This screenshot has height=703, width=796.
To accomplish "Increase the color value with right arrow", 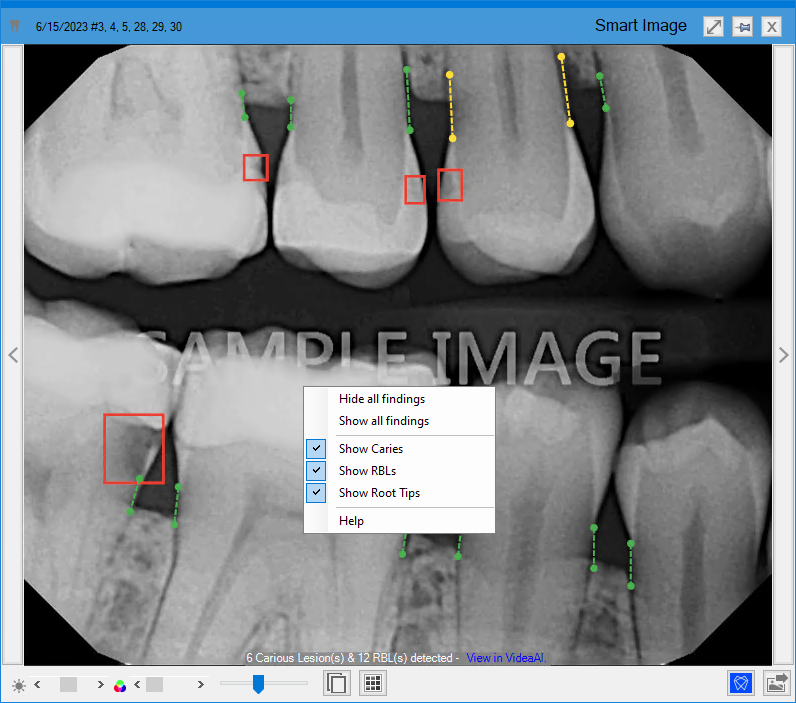I will pyautogui.click(x=201, y=685).
